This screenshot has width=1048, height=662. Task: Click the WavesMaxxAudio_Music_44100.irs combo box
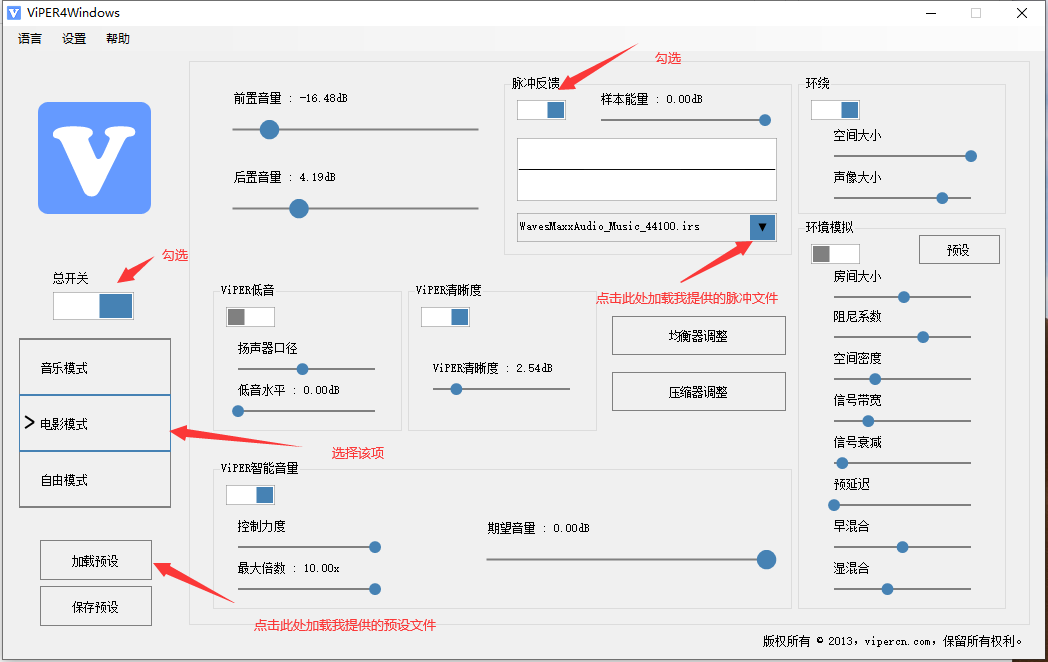646,227
